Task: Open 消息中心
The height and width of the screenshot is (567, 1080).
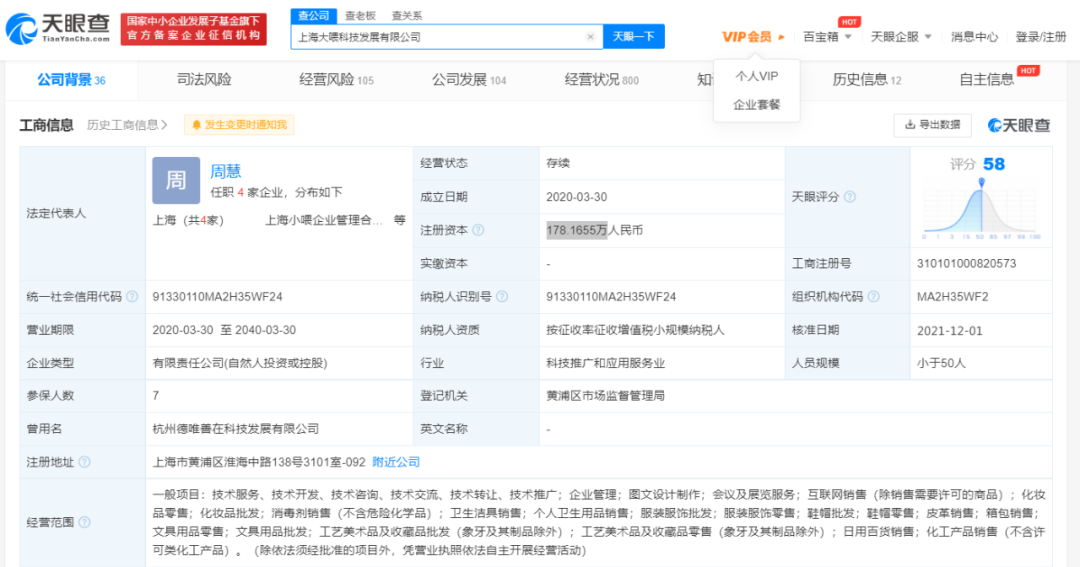Action: tap(974, 37)
